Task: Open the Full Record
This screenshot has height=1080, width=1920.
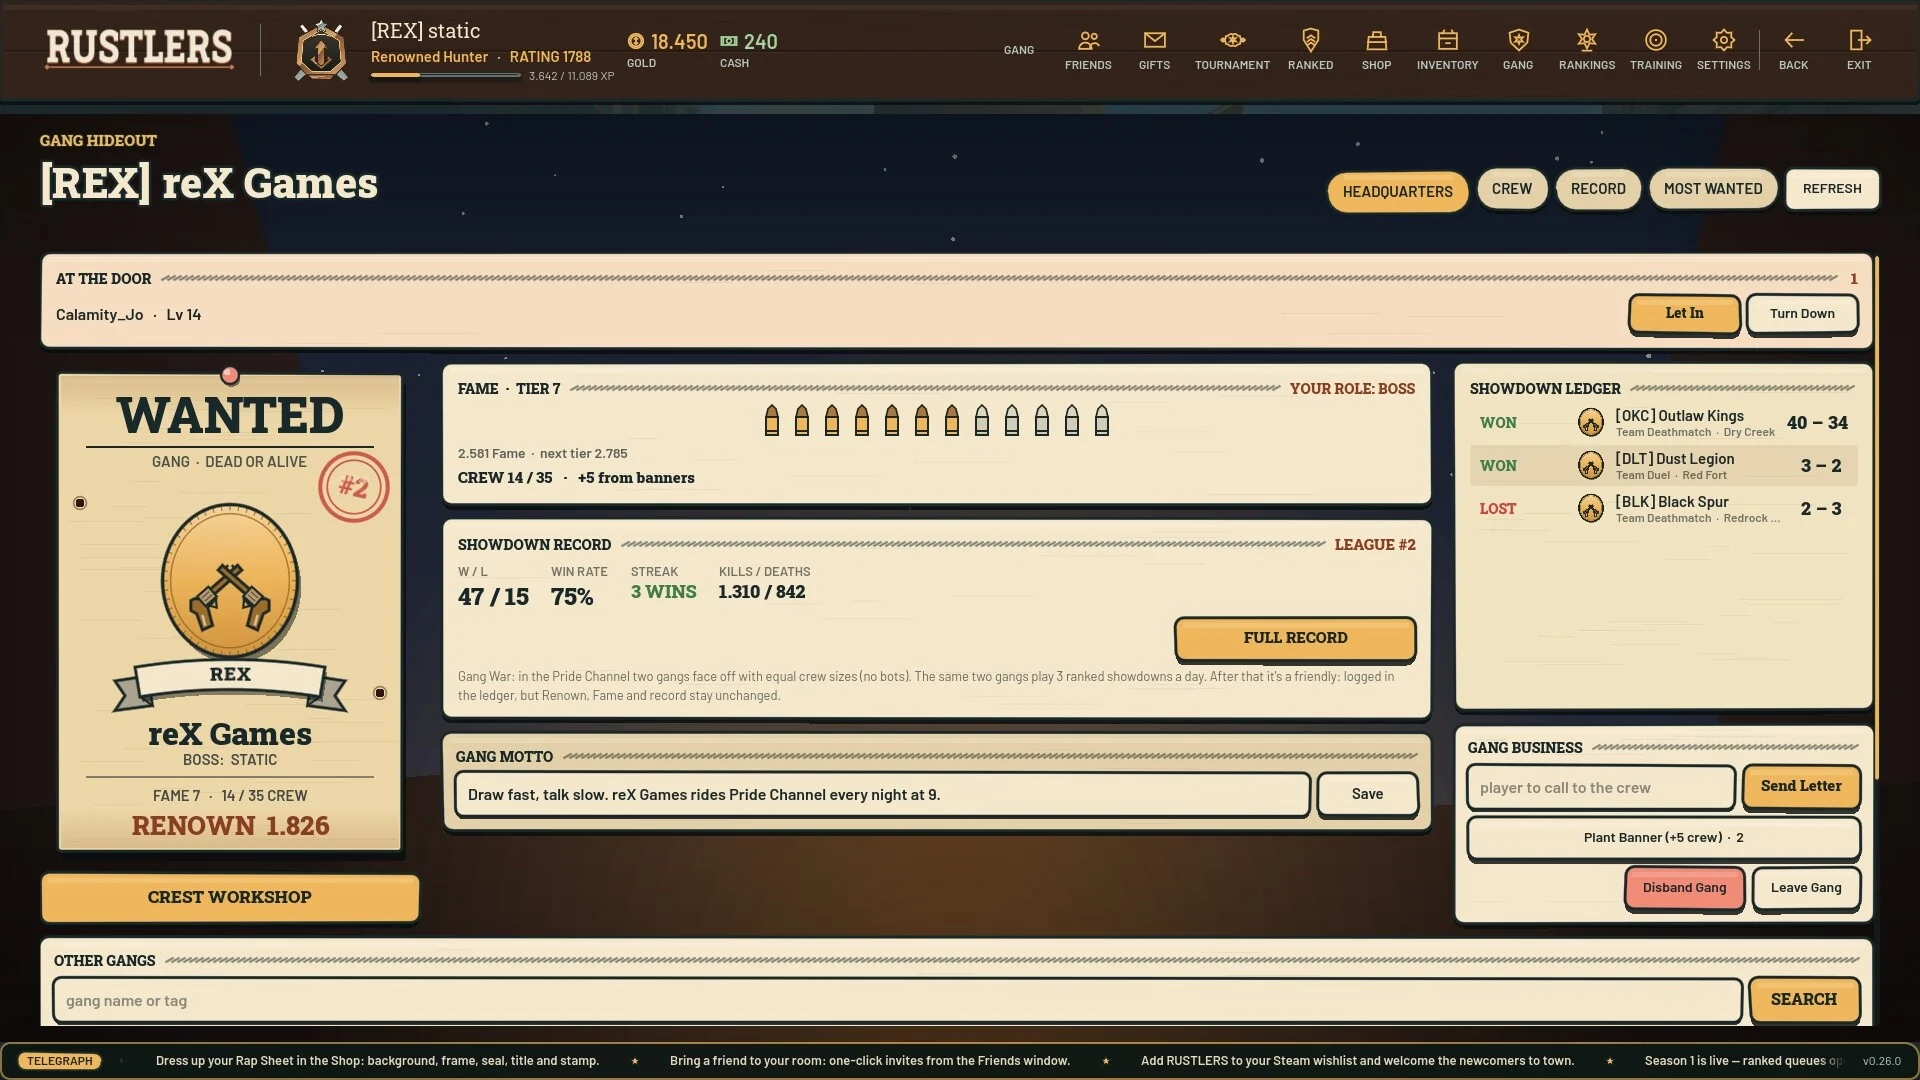Action: [x=1295, y=638]
